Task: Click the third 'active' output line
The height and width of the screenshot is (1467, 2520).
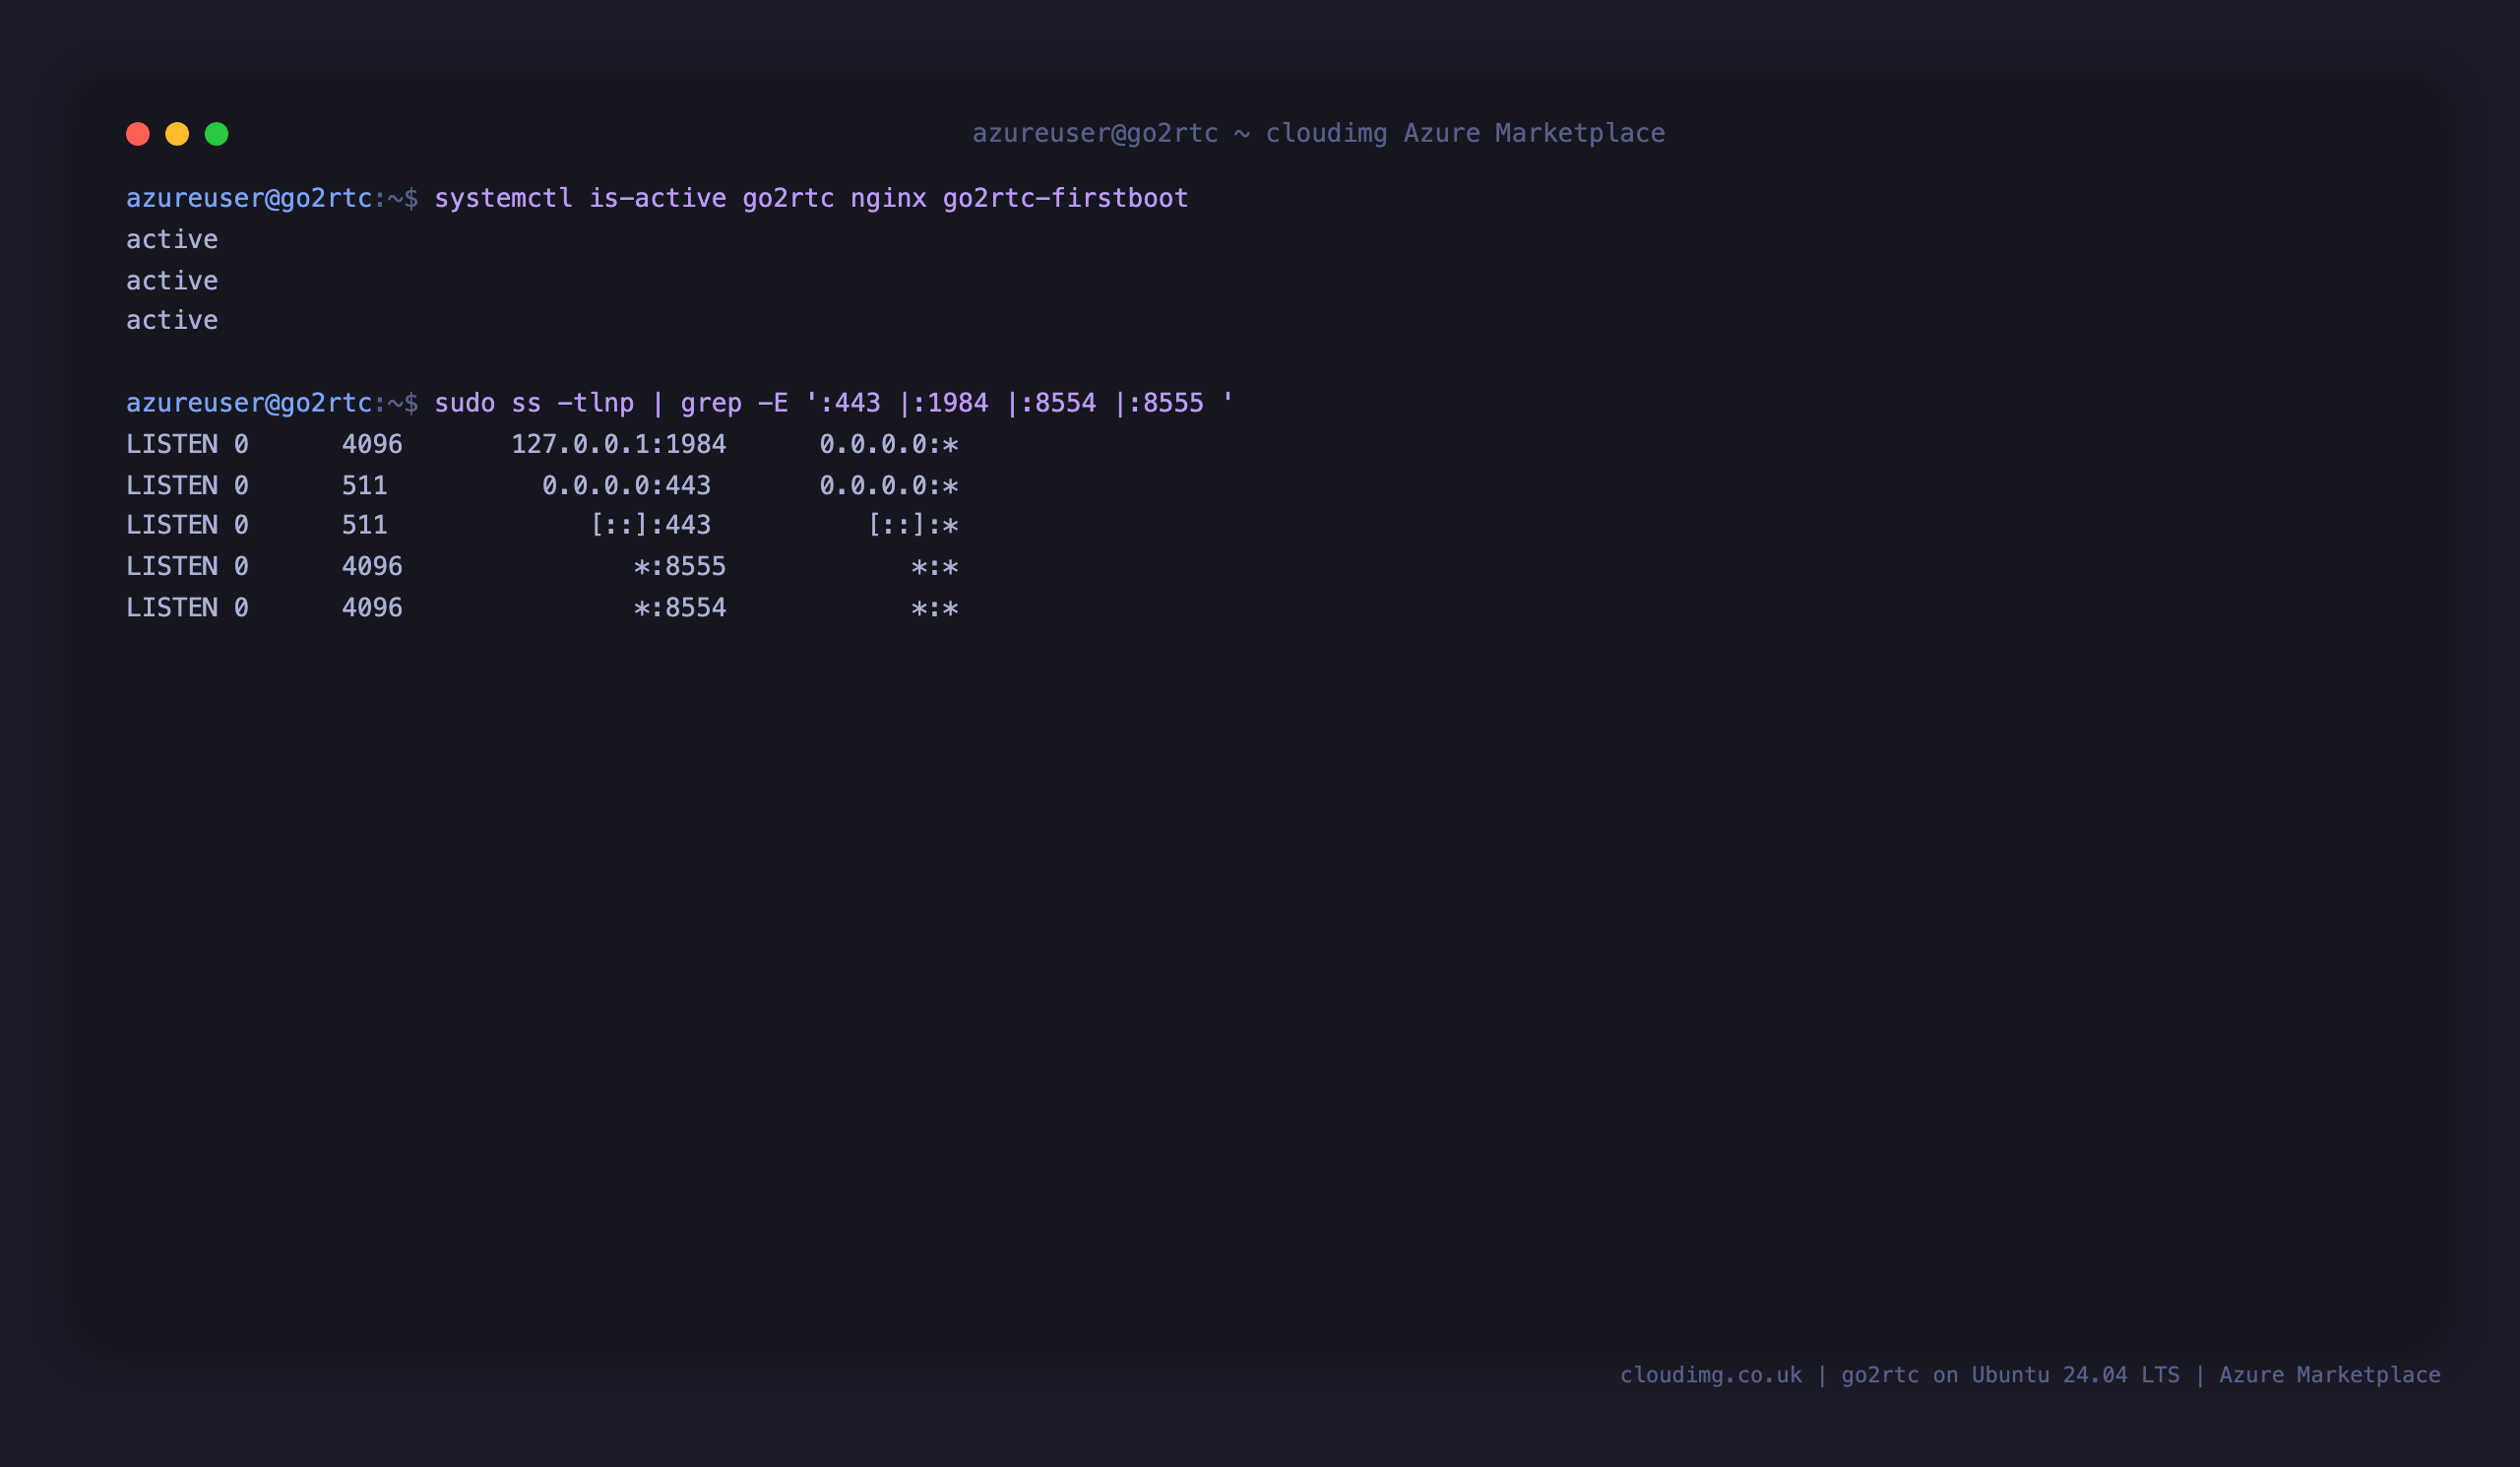Action: [172, 320]
